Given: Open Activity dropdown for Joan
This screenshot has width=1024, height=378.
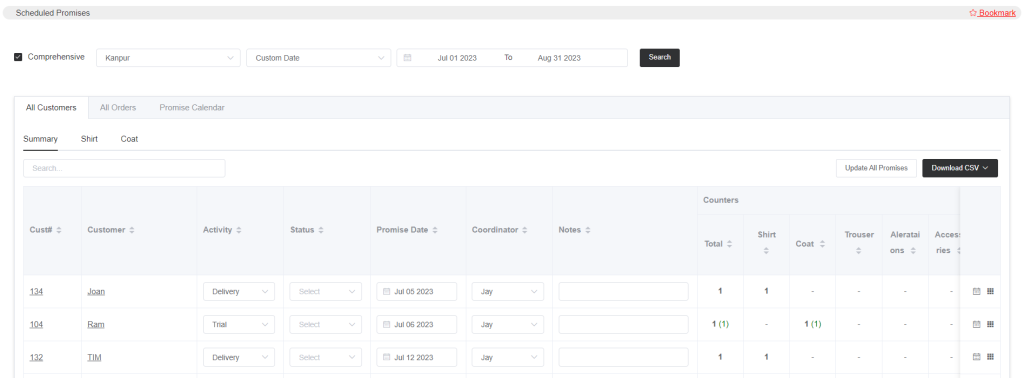Looking at the screenshot, I should click(x=239, y=292).
